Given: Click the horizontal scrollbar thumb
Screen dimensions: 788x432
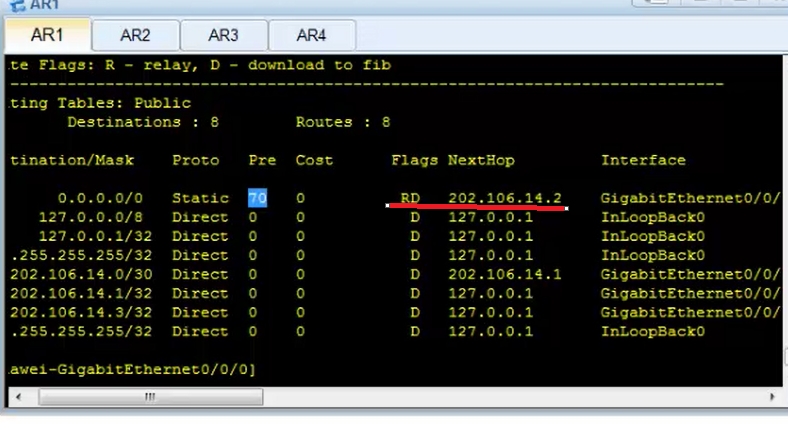Looking at the screenshot, I should [x=151, y=397].
